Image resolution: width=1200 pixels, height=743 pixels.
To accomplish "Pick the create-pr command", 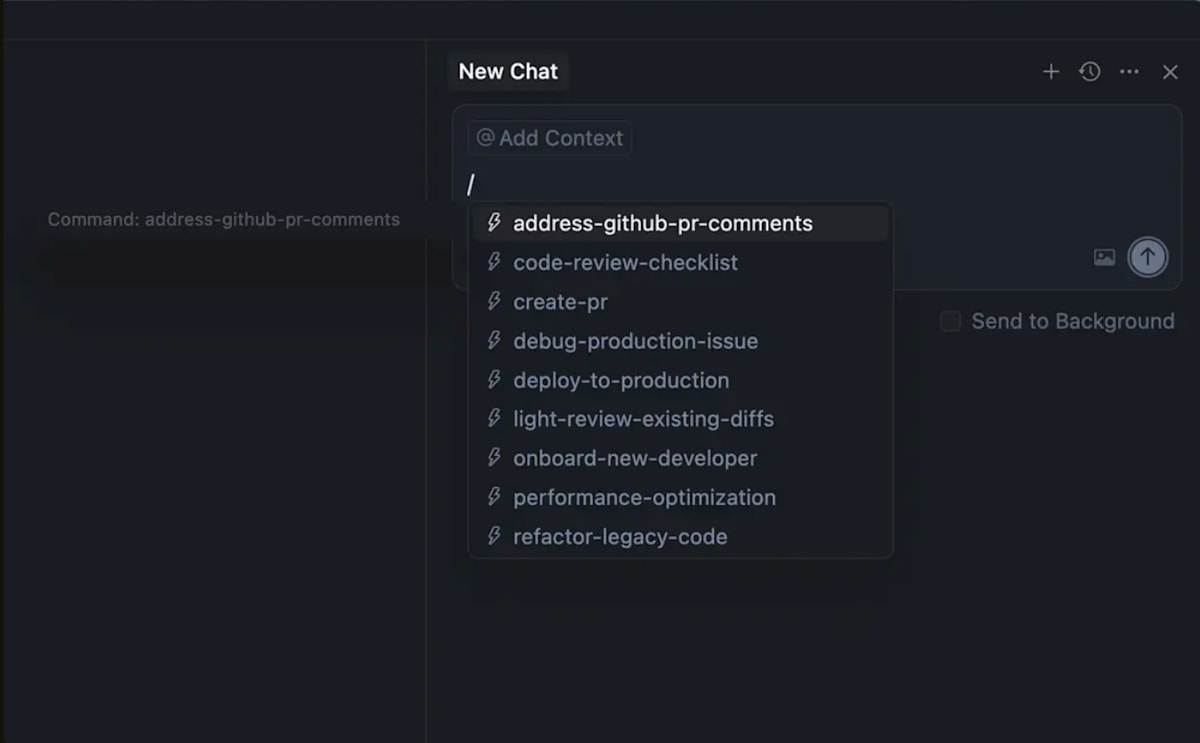I will pyautogui.click(x=560, y=302).
